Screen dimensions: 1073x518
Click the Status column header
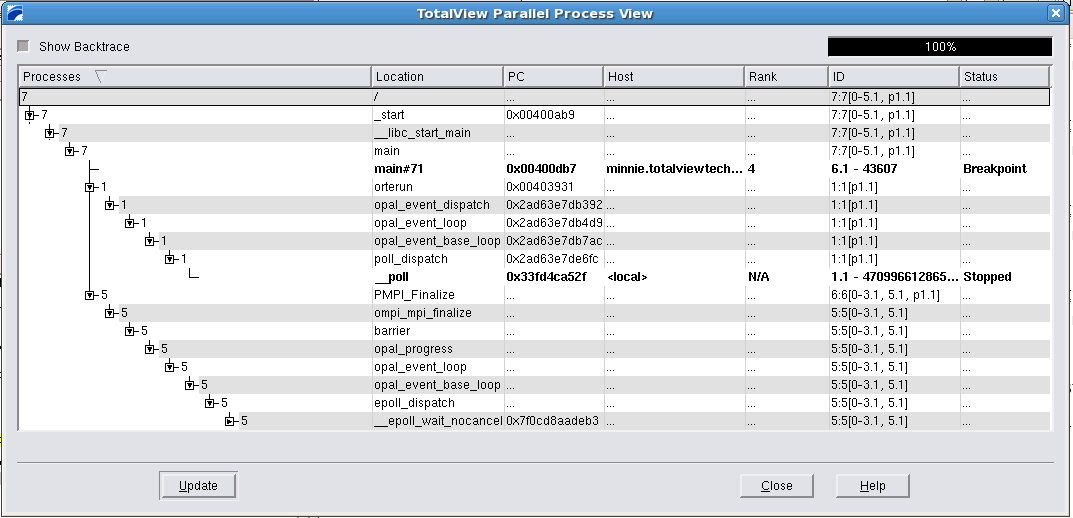[1003, 77]
